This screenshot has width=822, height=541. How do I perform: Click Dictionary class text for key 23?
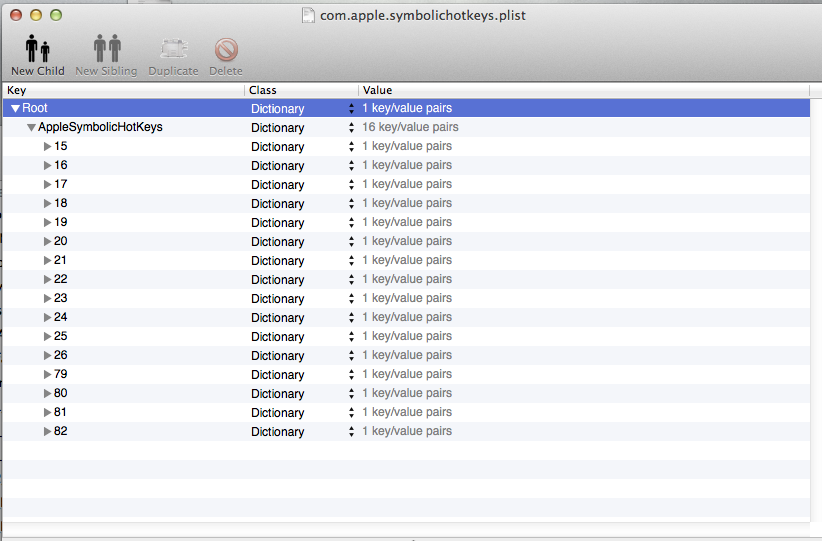click(277, 299)
